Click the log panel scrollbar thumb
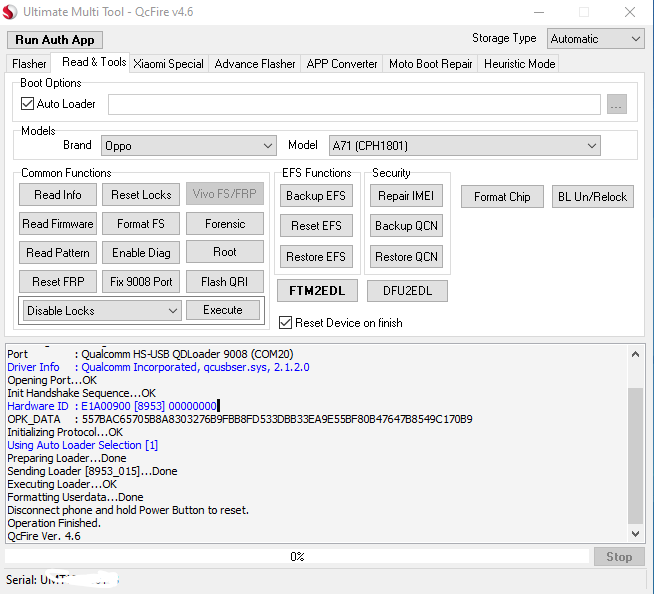 636,456
